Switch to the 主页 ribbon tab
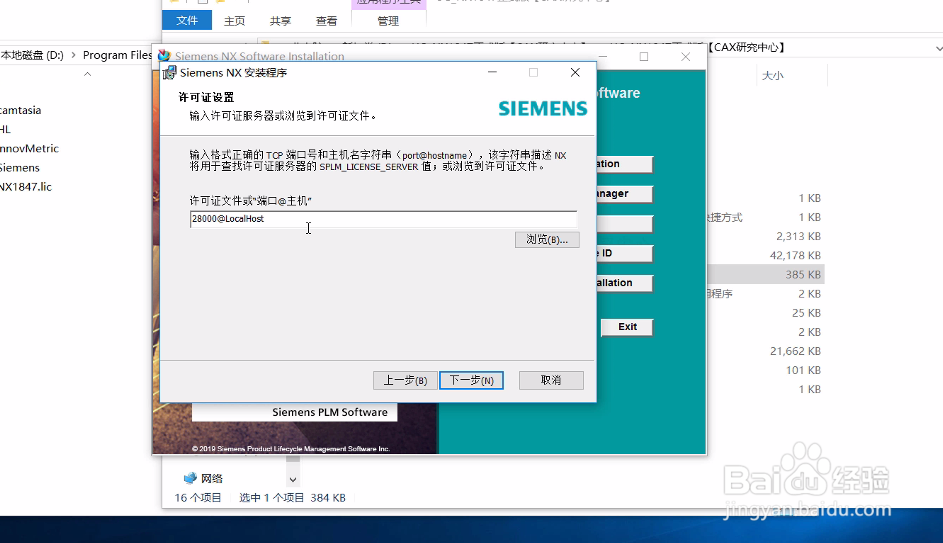The width and height of the screenshot is (943, 543). click(x=234, y=21)
